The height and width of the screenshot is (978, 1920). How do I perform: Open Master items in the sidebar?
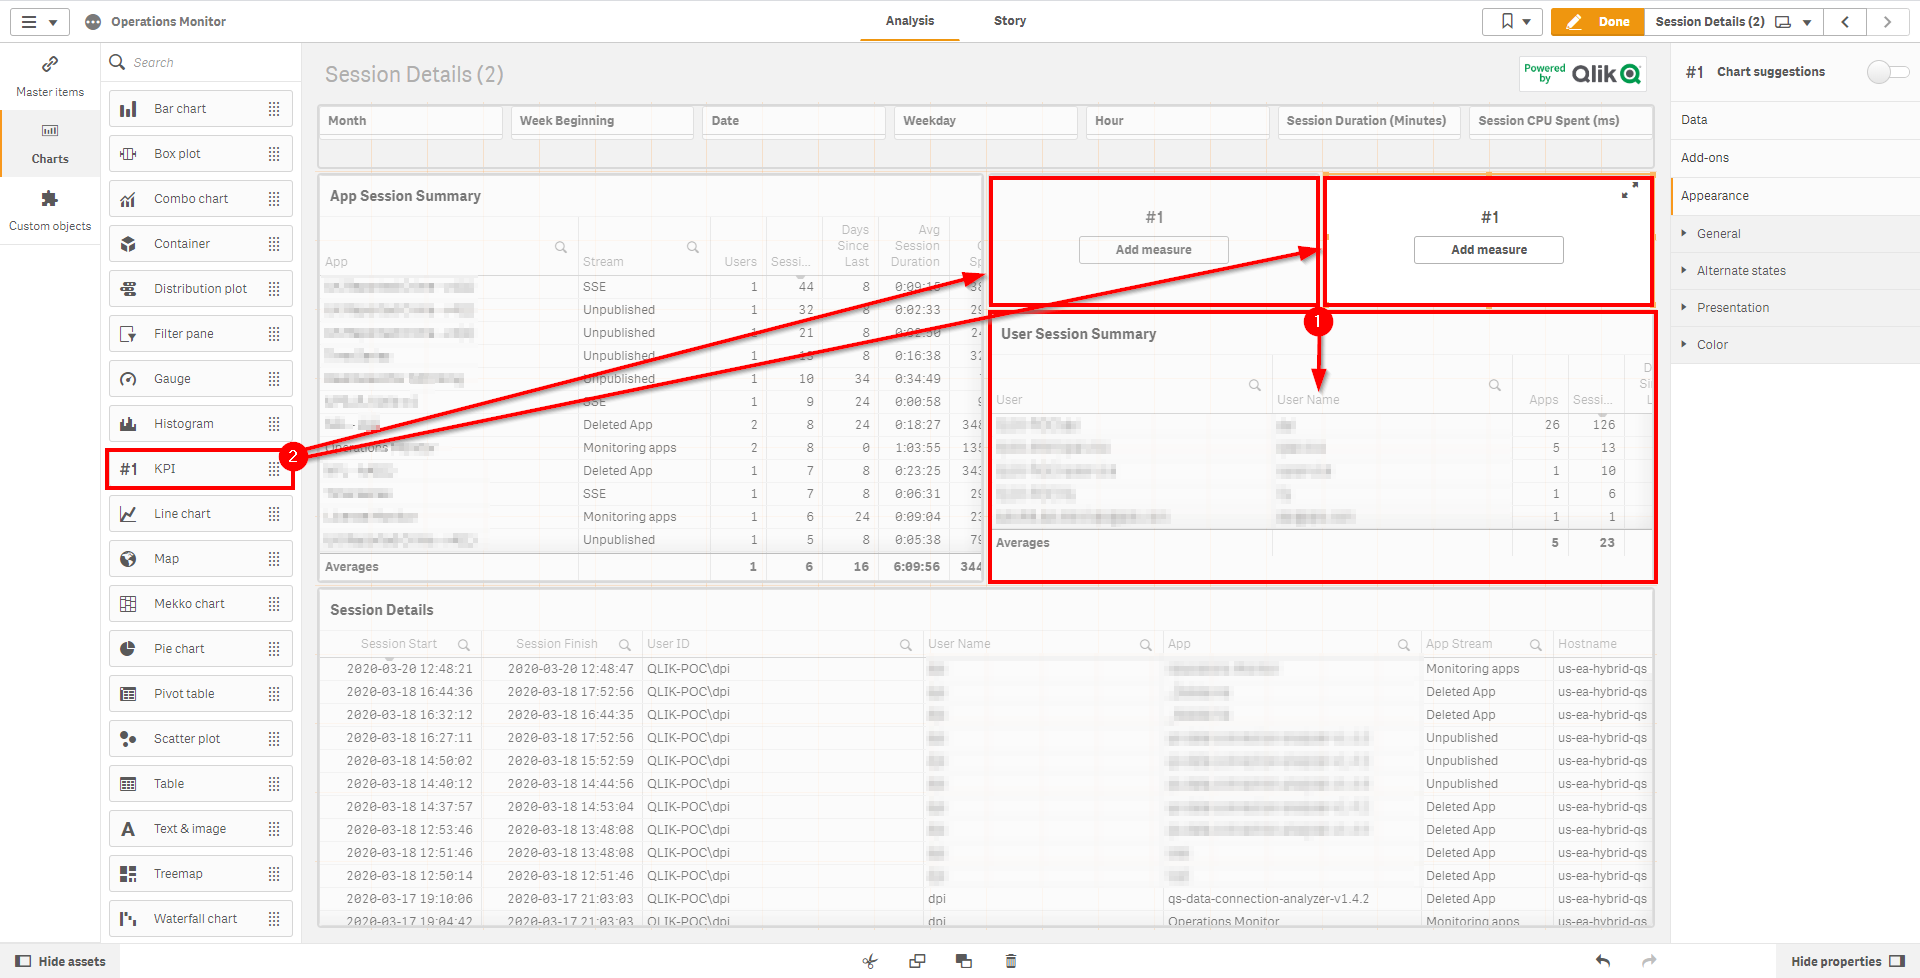coord(50,75)
